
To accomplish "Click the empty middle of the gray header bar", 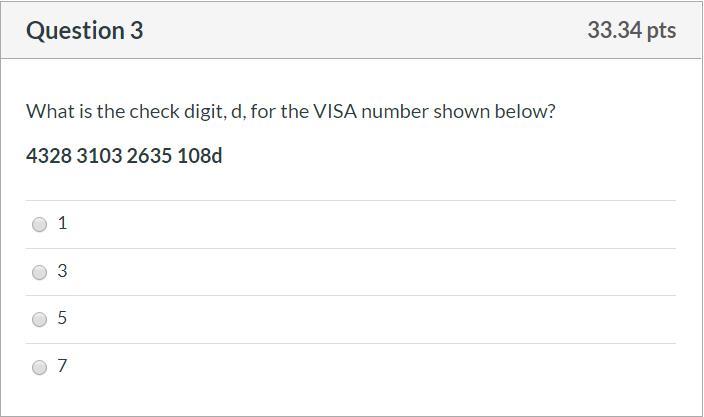I will [x=360, y=31].
